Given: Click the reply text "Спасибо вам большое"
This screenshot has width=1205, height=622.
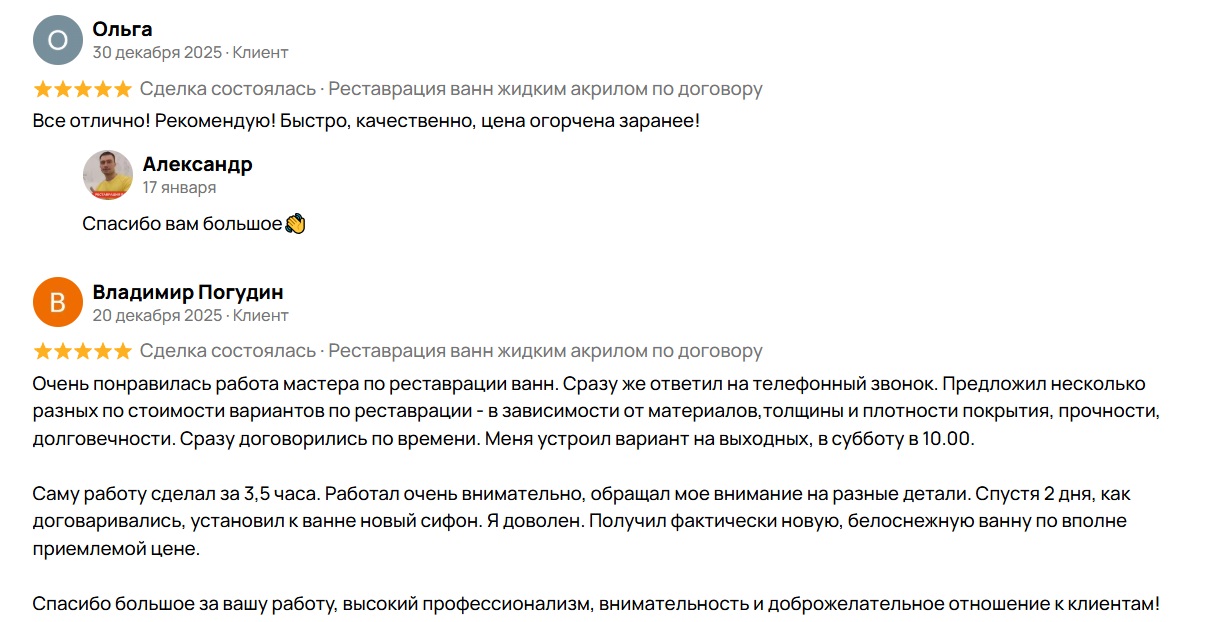Looking at the screenshot, I should [182, 224].
